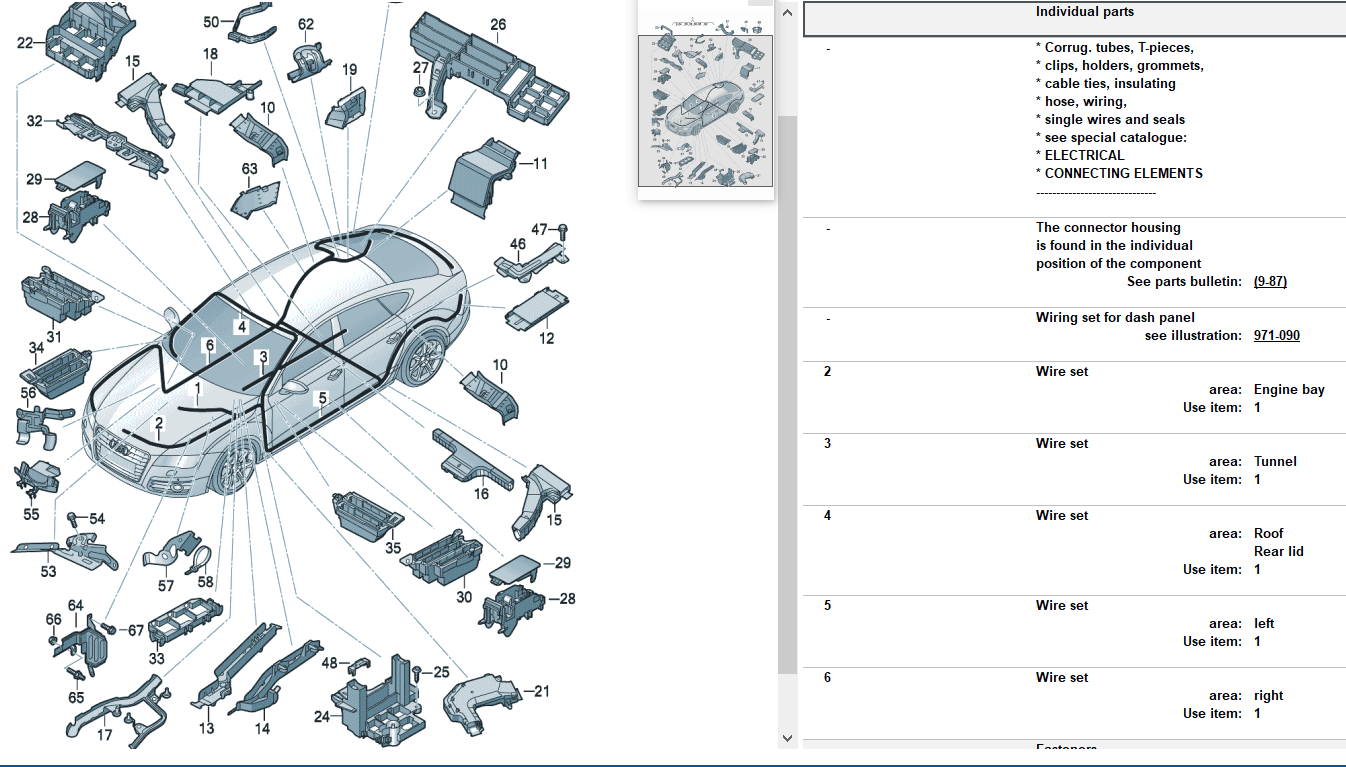Click callout number 64 in the diagram
1346x767 pixels.
coord(76,606)
